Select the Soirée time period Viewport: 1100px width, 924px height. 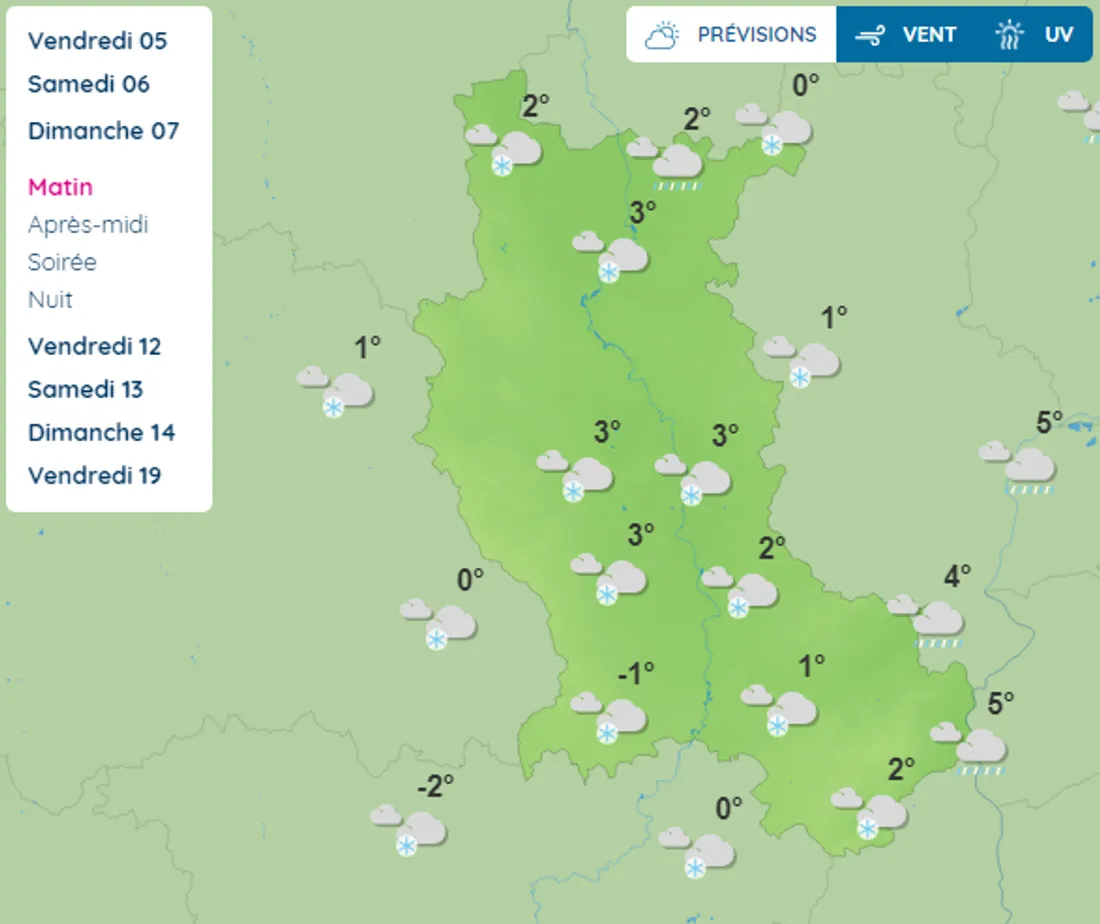coord(62,262)
